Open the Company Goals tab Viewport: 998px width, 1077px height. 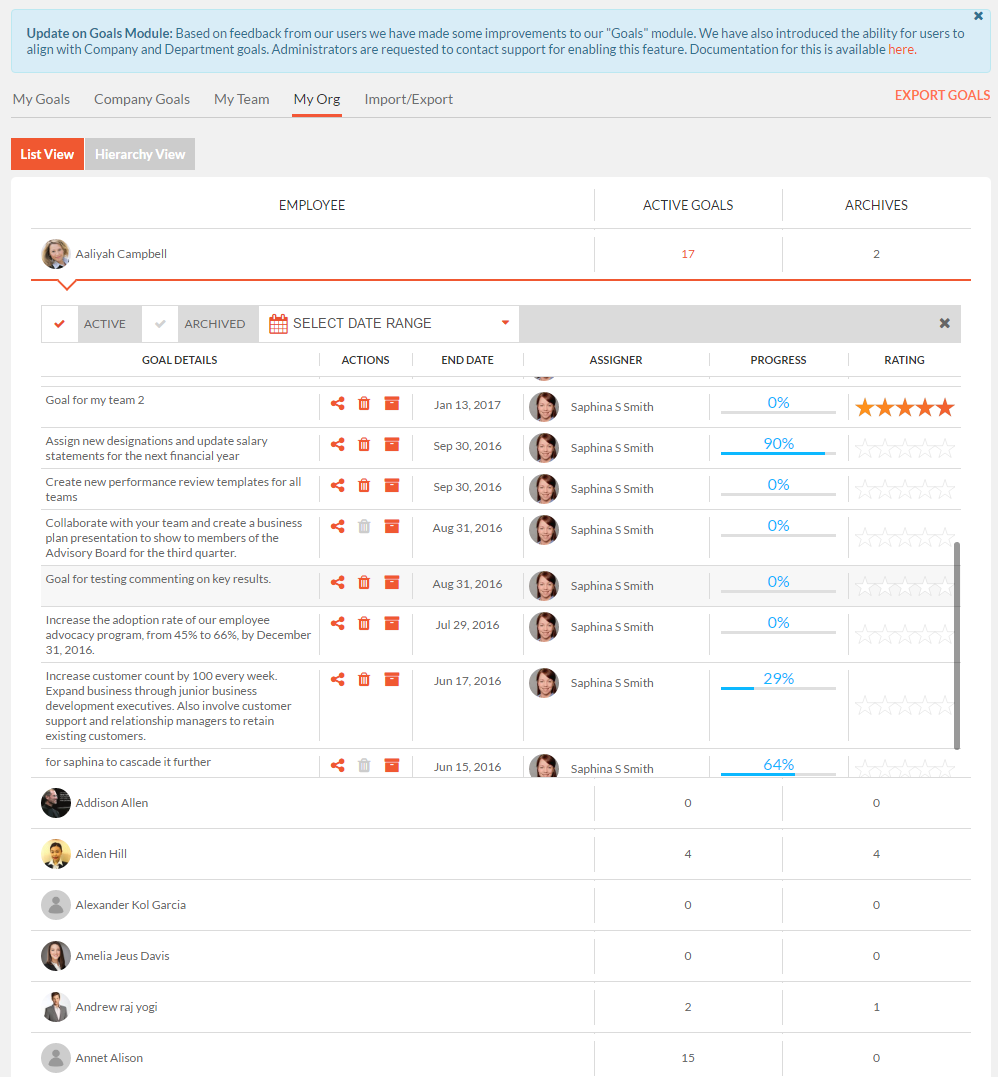coord(141,99)
